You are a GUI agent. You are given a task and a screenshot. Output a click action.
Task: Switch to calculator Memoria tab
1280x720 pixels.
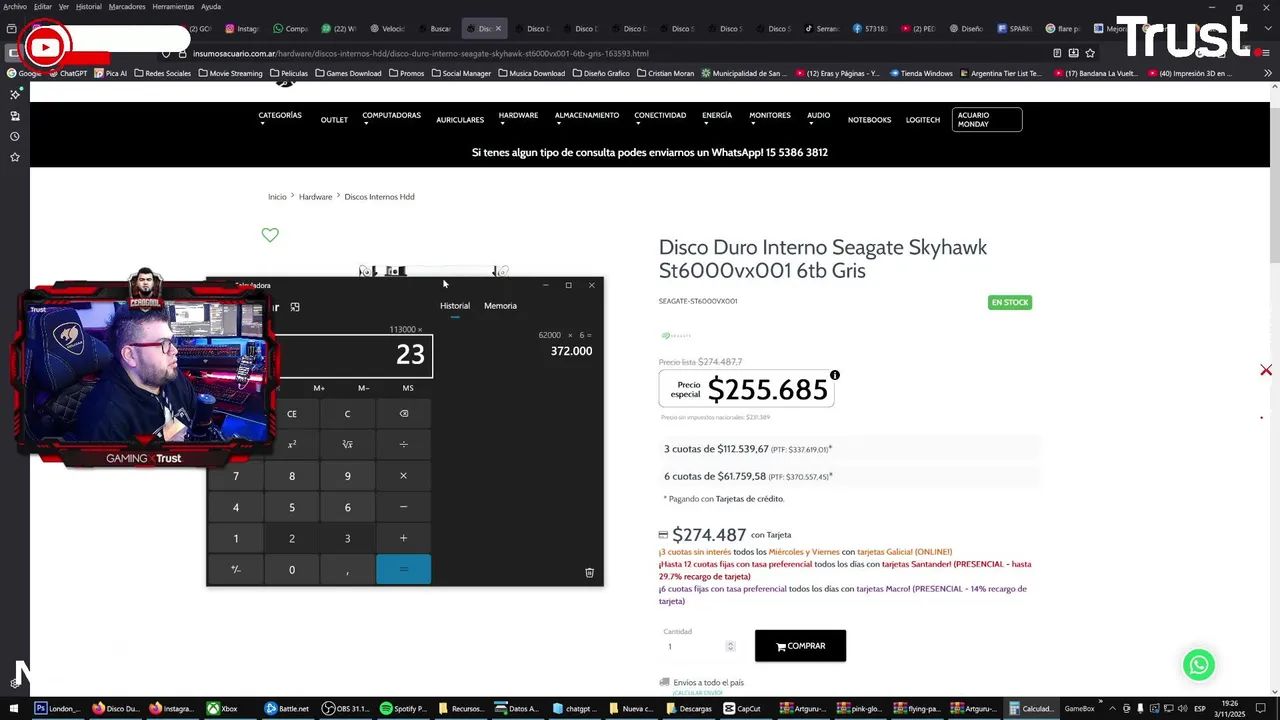click(500, 306)
